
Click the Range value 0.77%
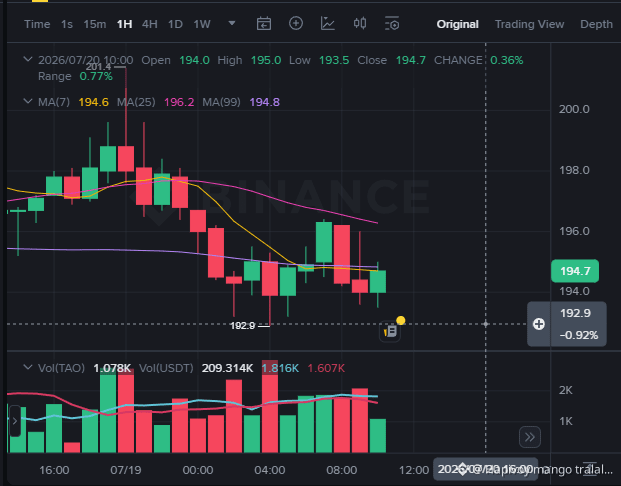tap(96, 76)
